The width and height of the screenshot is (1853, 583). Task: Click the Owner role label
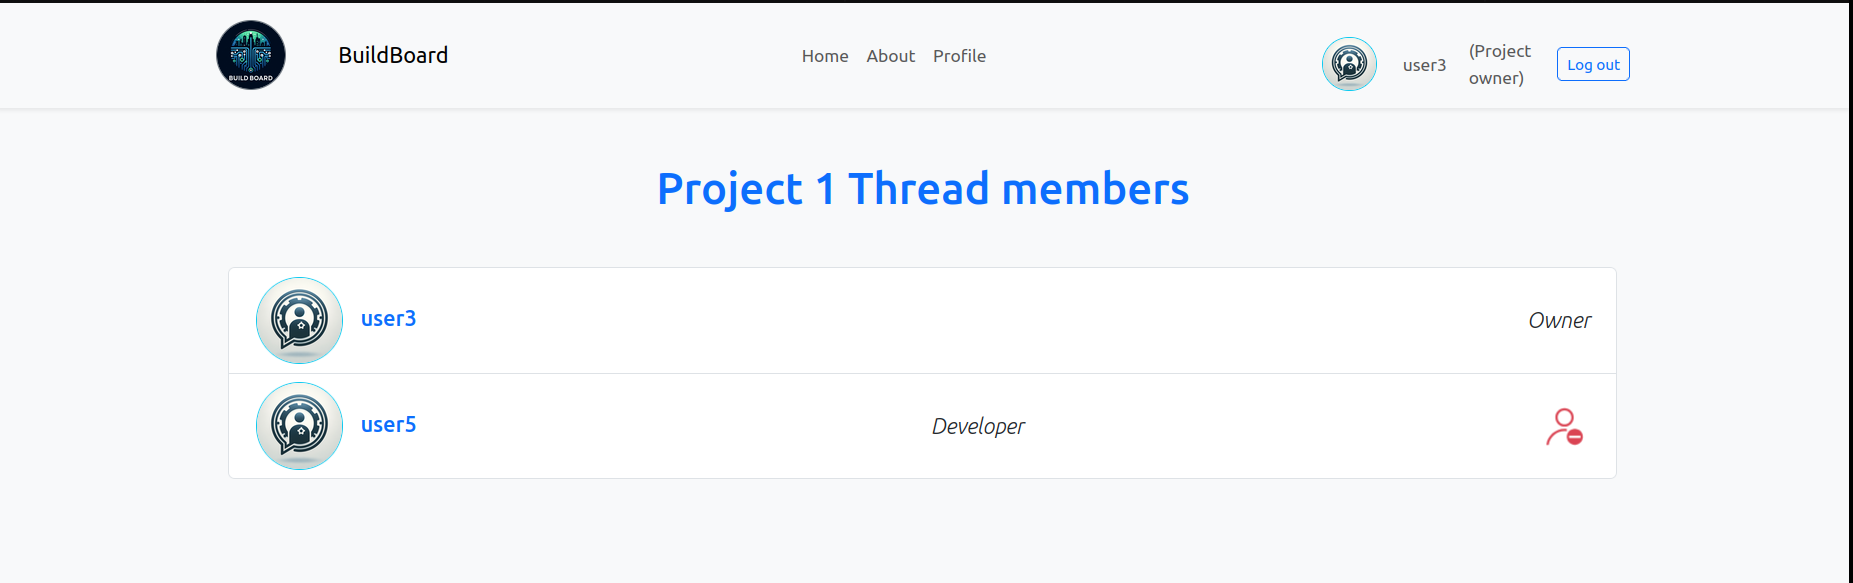point(1558,320)
